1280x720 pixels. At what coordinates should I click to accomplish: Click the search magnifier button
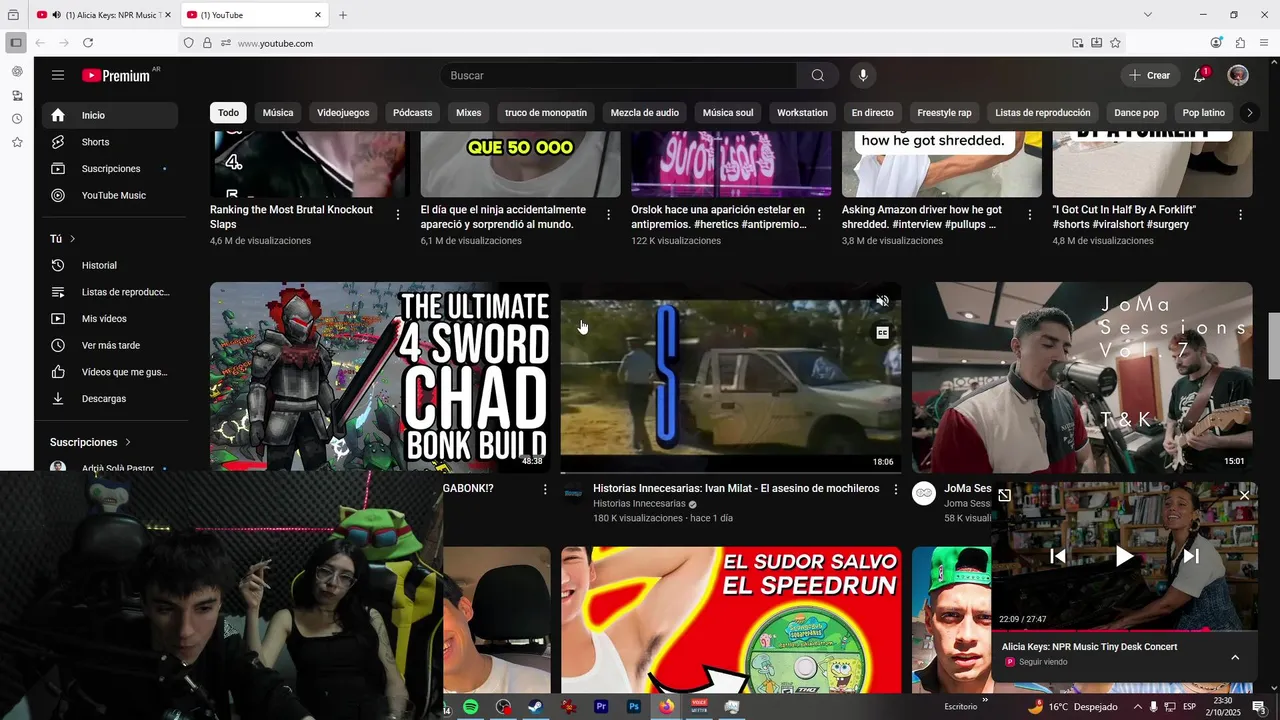[818, 75]
